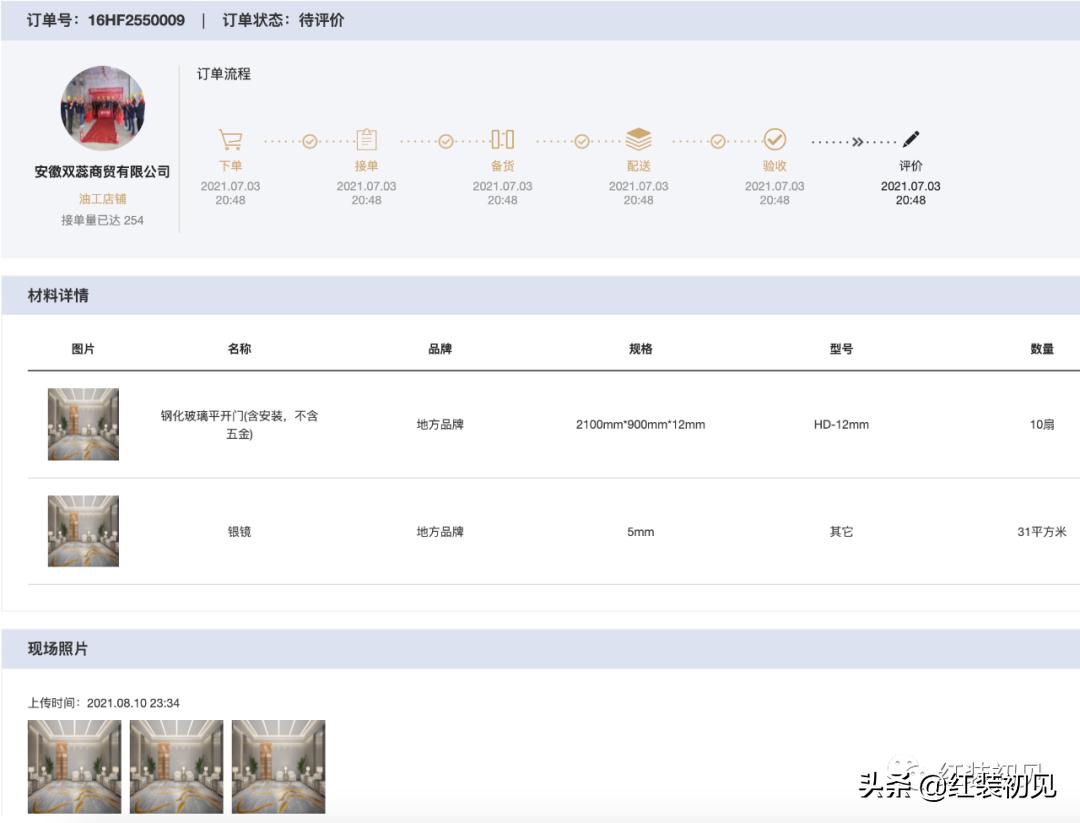Open the 钢化玻璃平开门 product thumbnail
The height and width of the screenshot is (823, 1080).
[x=83, y=424]
